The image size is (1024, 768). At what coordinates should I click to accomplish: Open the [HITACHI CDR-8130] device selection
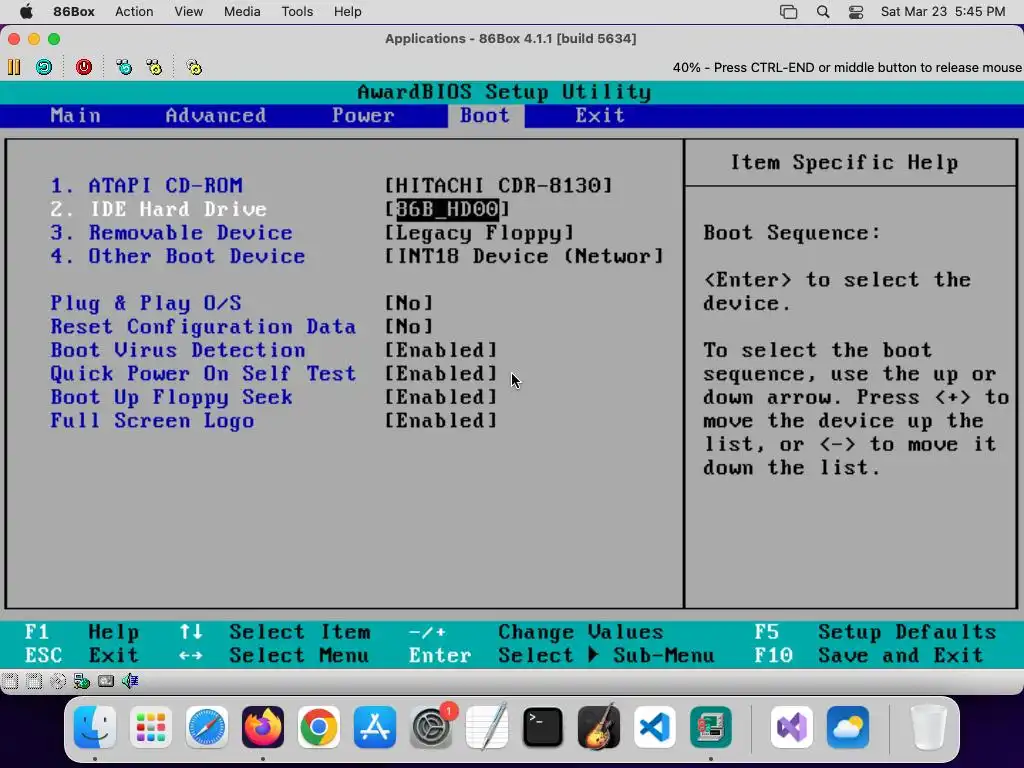(498, 185)
